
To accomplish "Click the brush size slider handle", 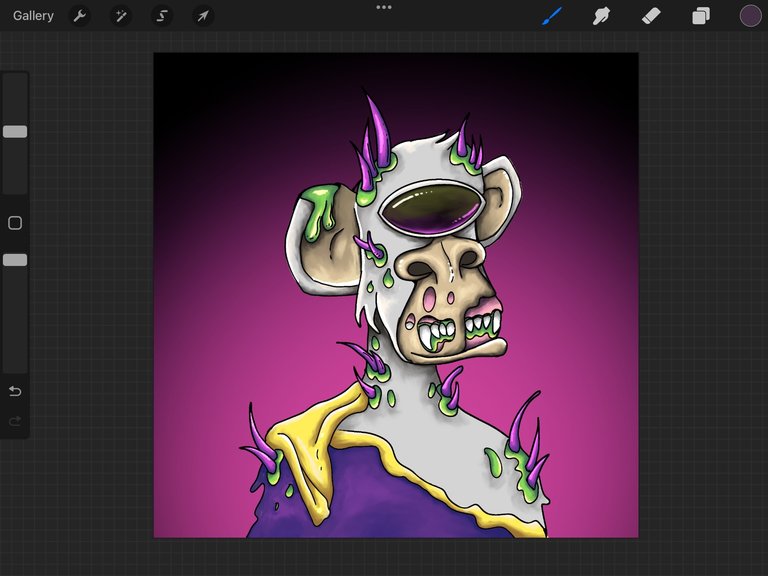I will [x=15, y=131].
